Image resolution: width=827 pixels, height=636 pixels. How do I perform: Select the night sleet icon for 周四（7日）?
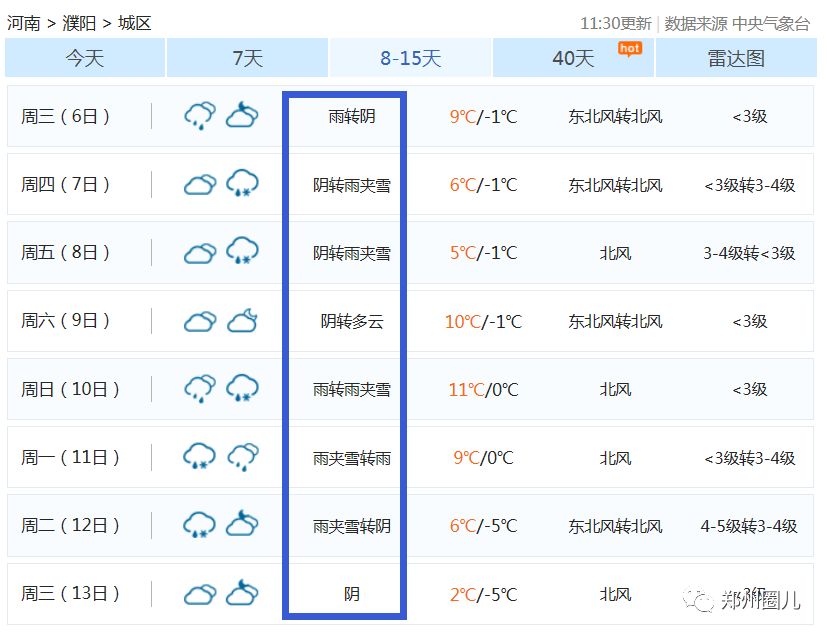[x=242, y=184]
